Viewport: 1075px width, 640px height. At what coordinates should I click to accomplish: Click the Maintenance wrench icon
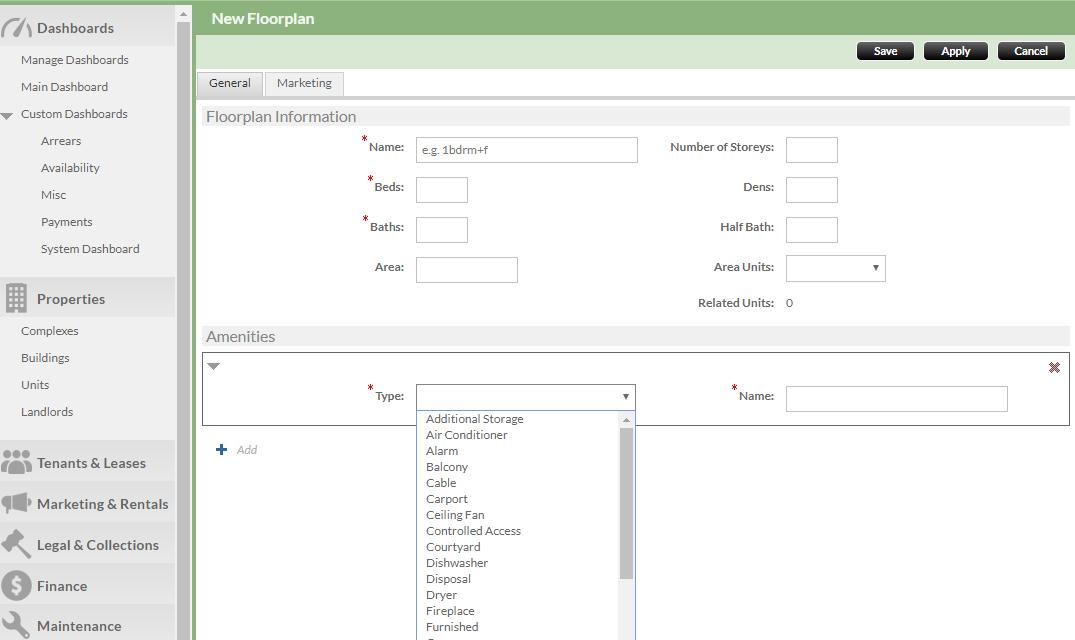pyautogui.click(x=16, y=625)
